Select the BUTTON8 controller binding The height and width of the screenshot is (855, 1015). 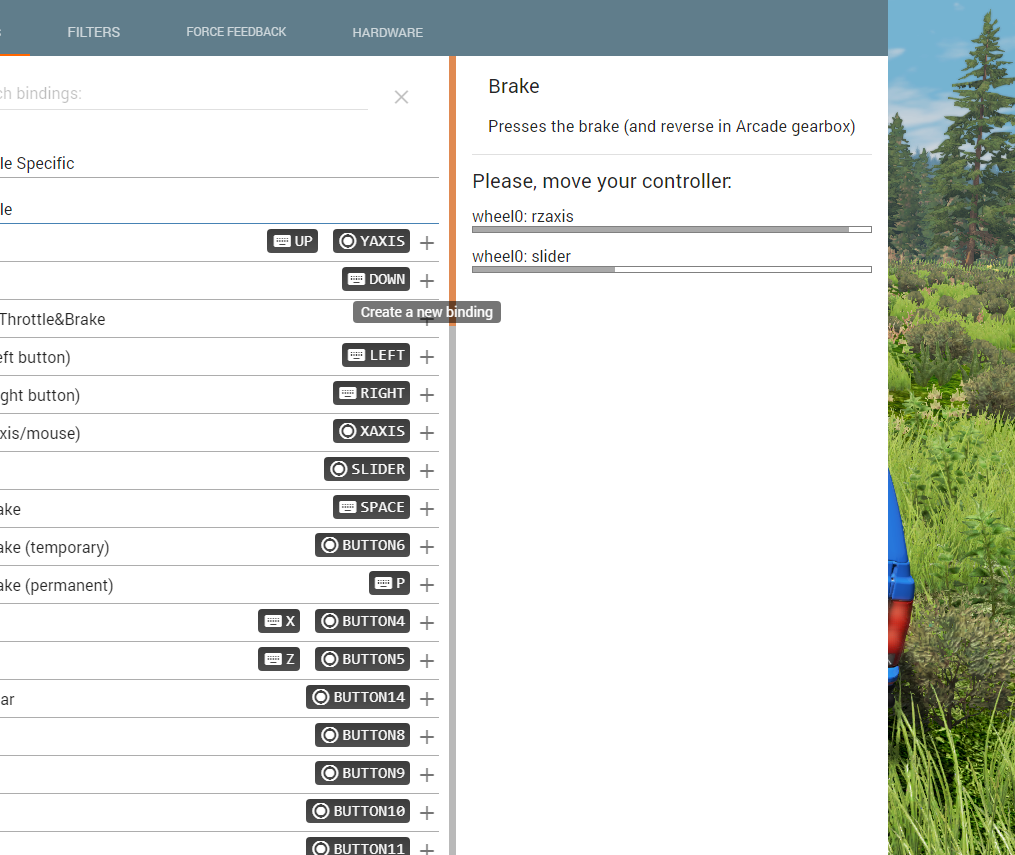click(x=362, y=735)
